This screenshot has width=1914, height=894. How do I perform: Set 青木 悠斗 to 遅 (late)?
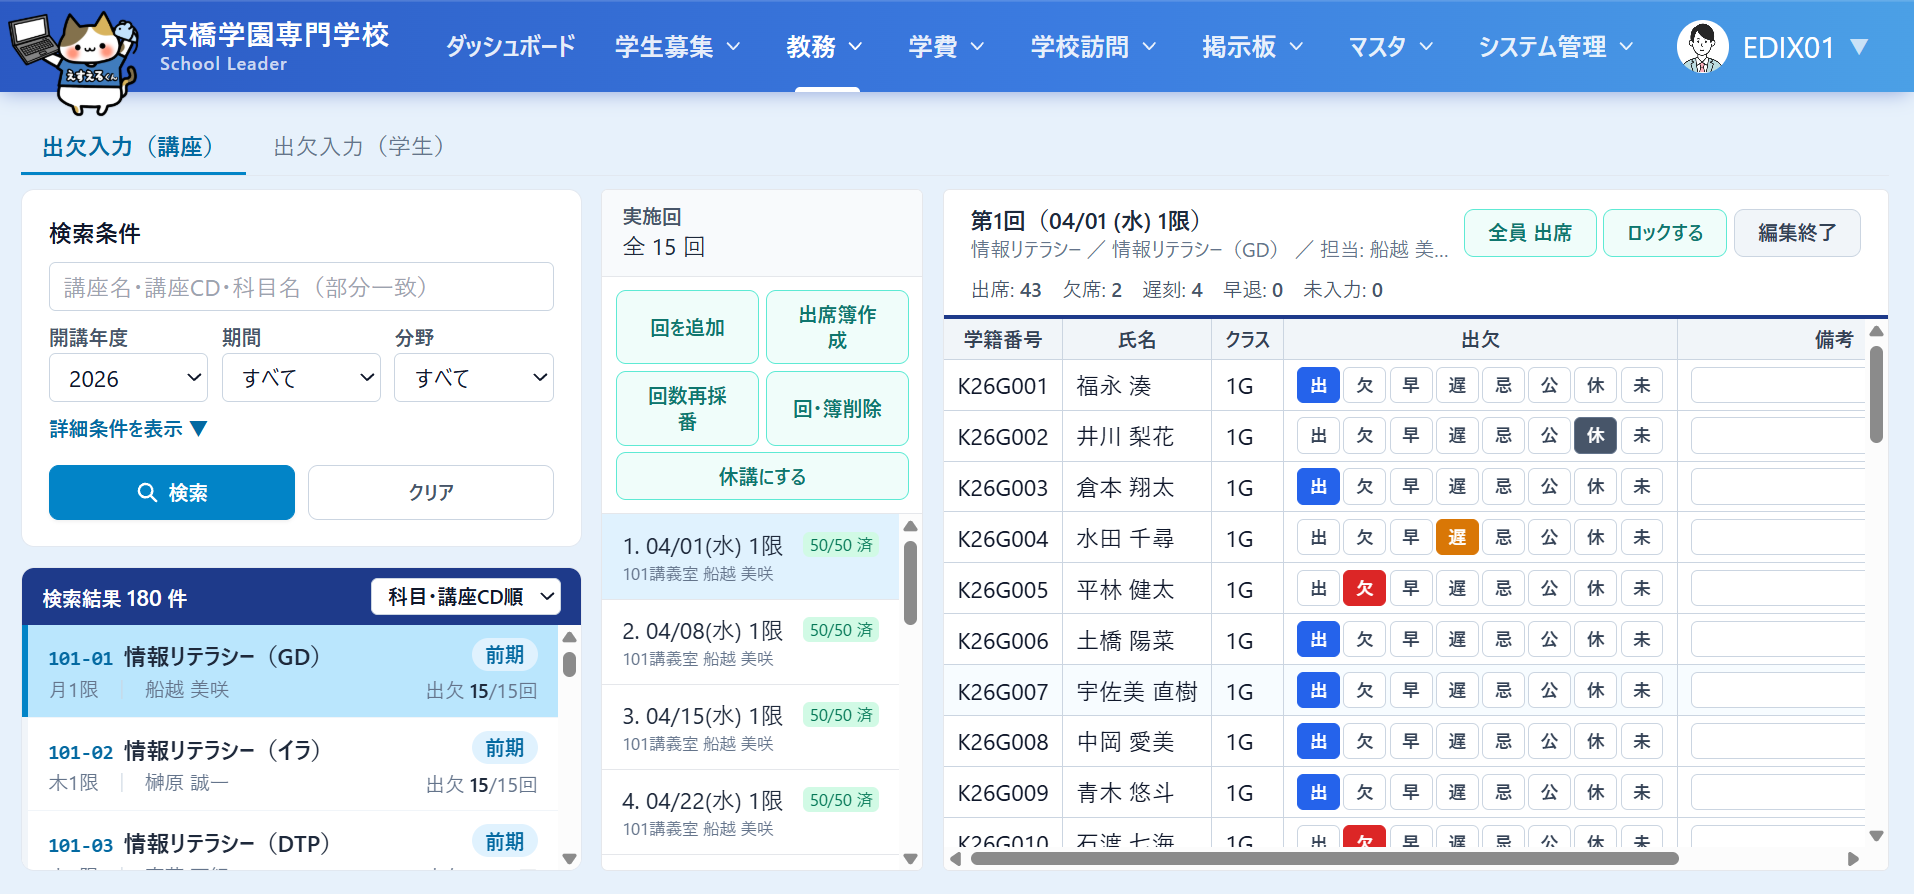click(x=1457, y=792)
